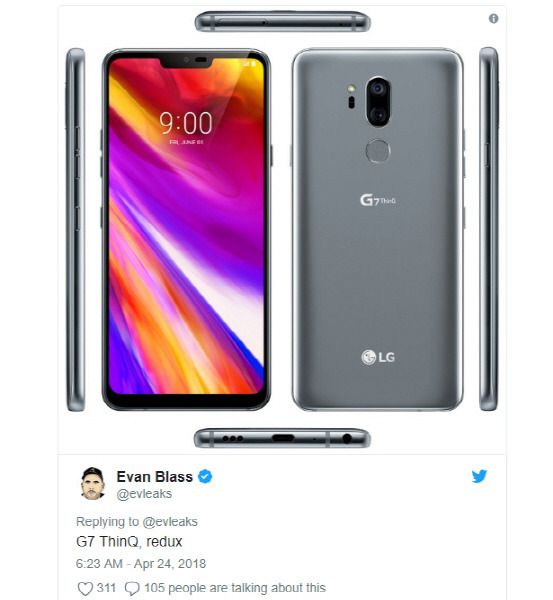553x600 pixels.
Task: Click the LG logo on the phone back
Action: [x=378, y=357]
